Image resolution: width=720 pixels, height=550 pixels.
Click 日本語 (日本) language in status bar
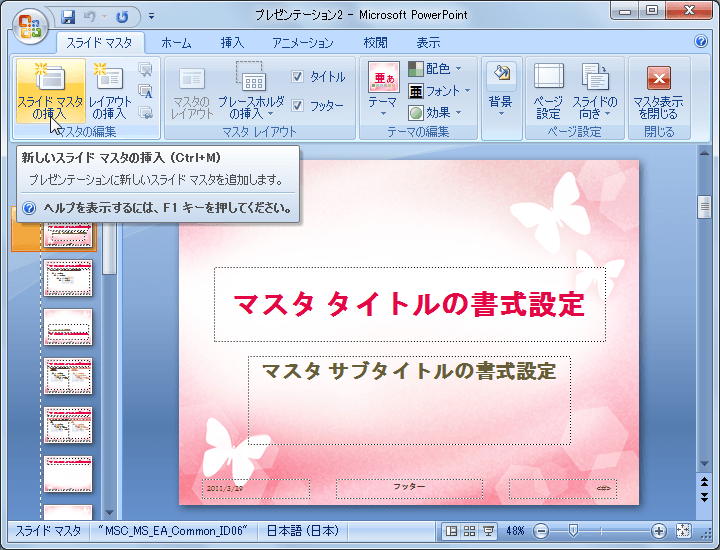tap(303, 531)
